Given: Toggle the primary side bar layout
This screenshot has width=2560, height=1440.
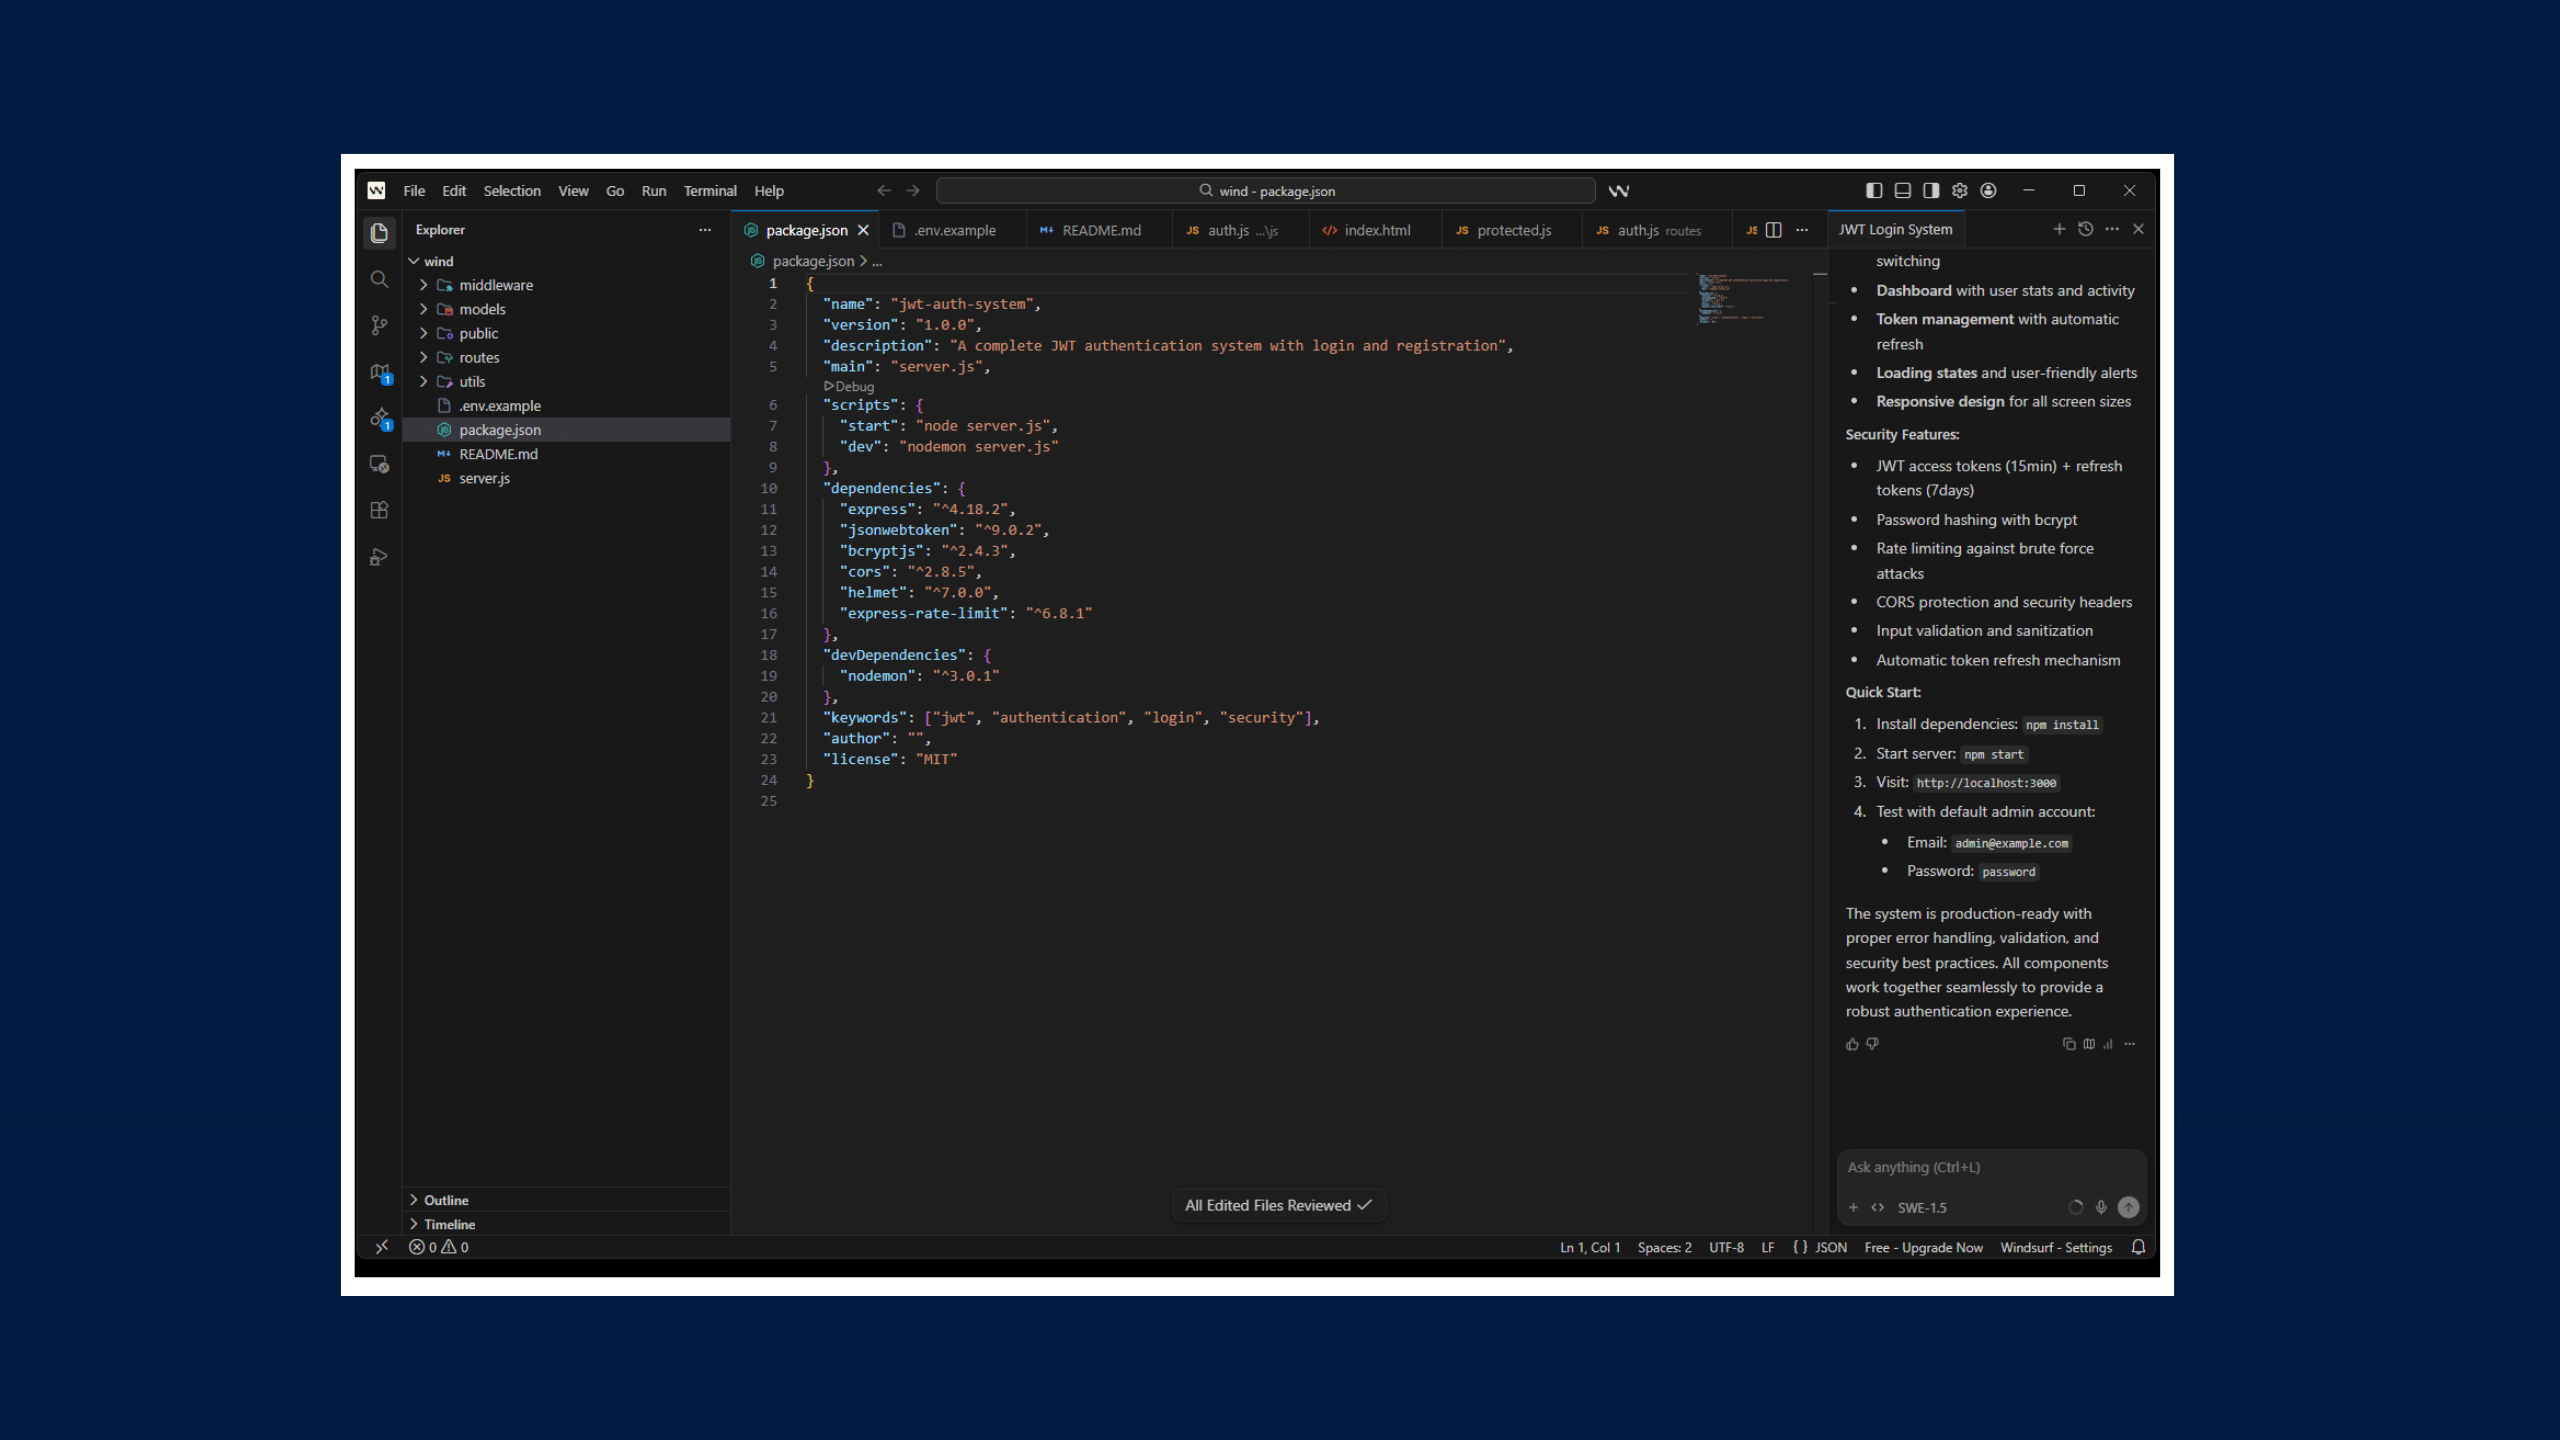Looking at the screenshot, I should pyautogui.click(x=1874, y=190).
